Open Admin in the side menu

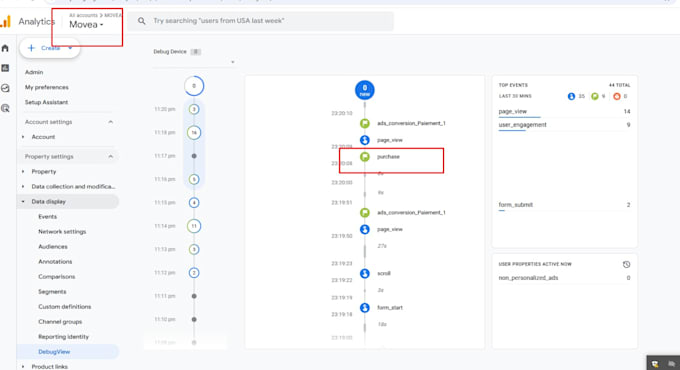[x=34, y=72]
